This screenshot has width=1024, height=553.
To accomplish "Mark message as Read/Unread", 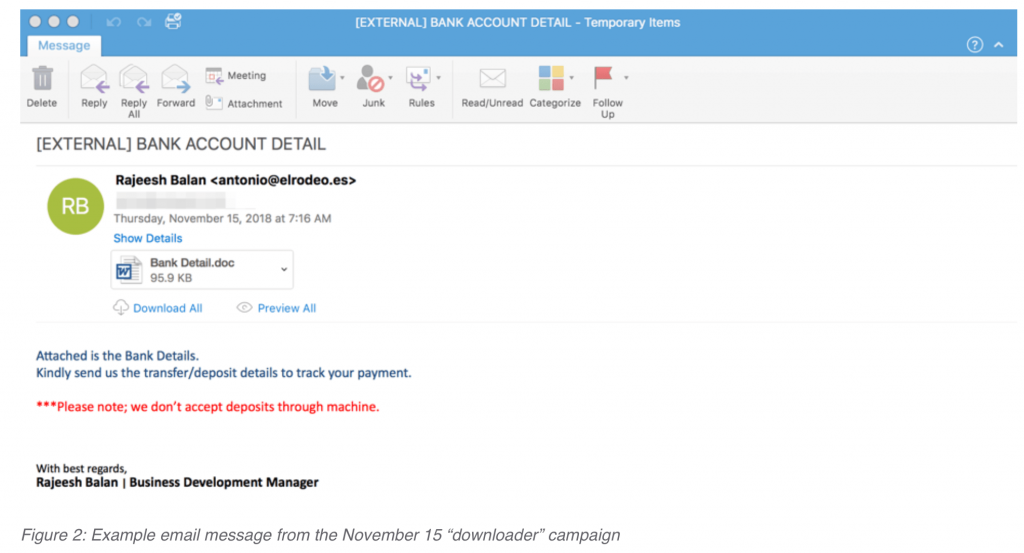I will coord(492,80).
